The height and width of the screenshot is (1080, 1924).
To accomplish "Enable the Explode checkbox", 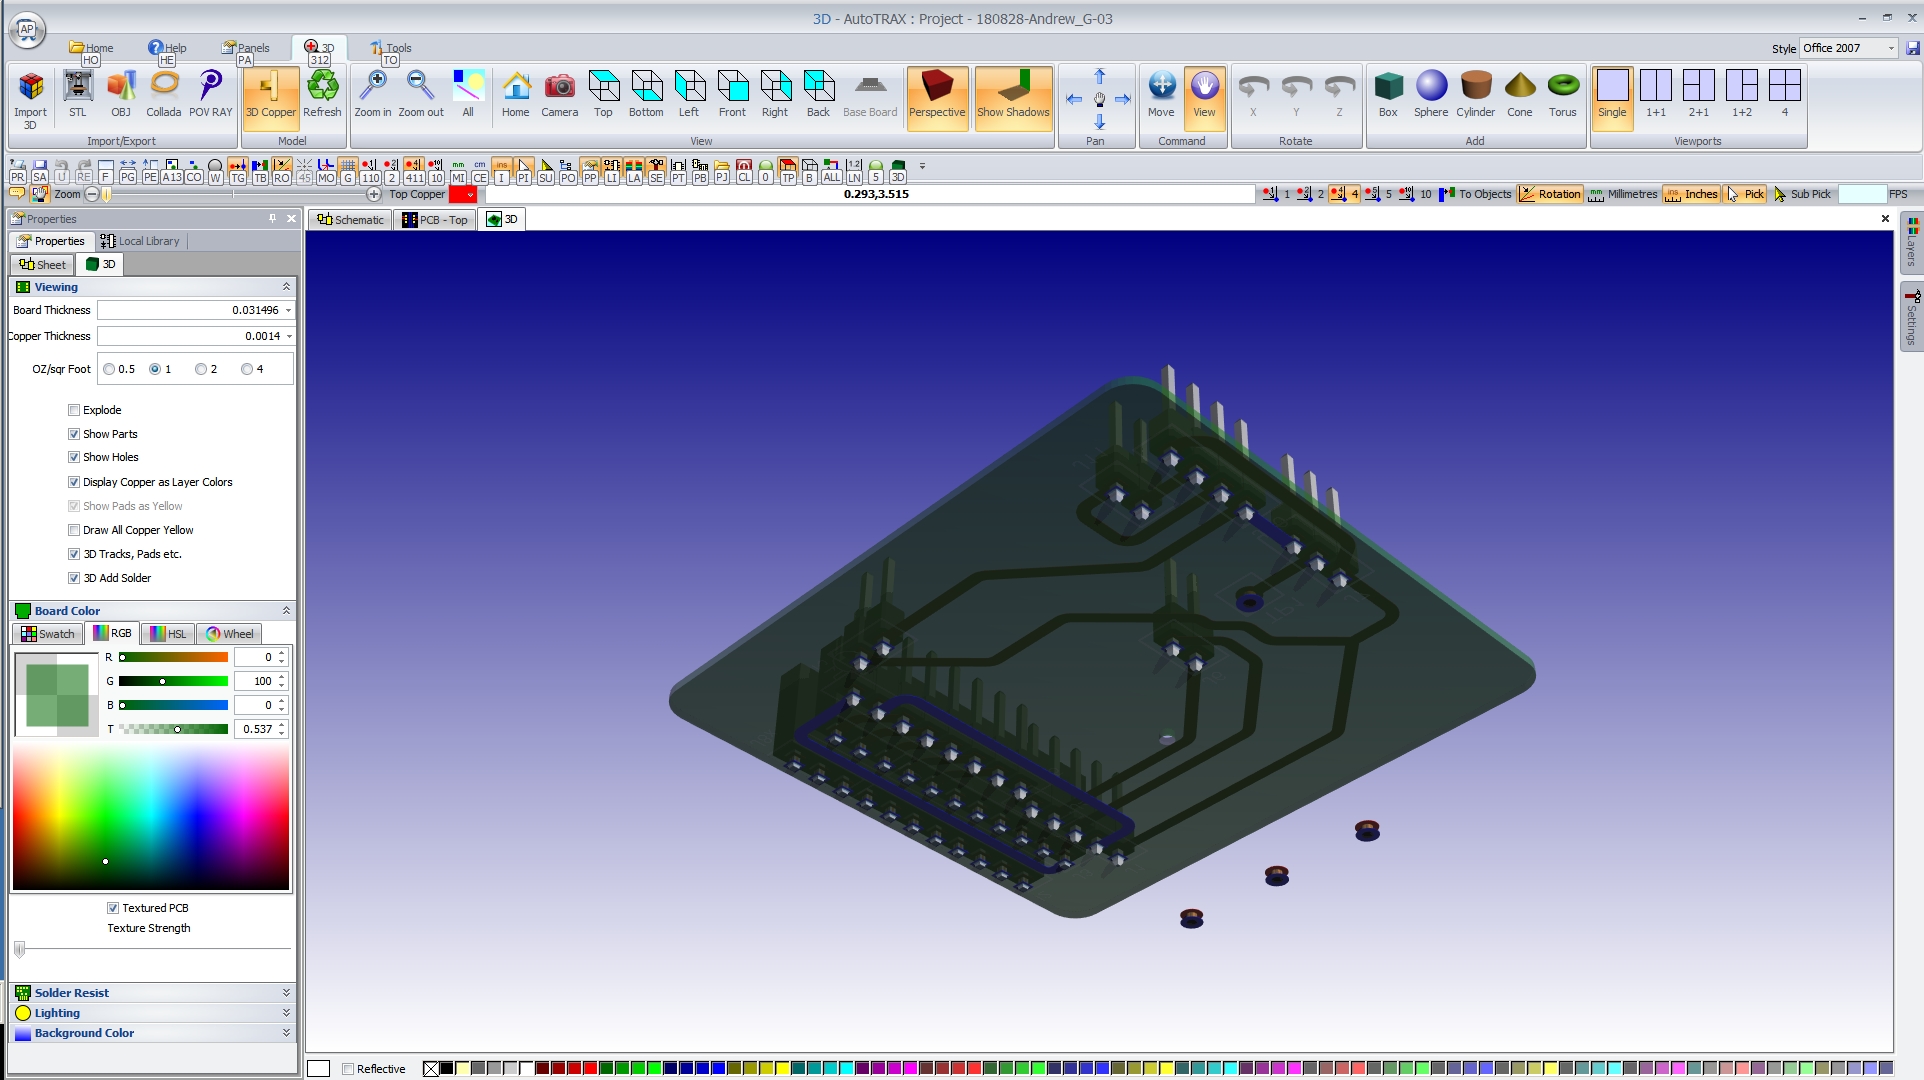I will pos(74,410).
